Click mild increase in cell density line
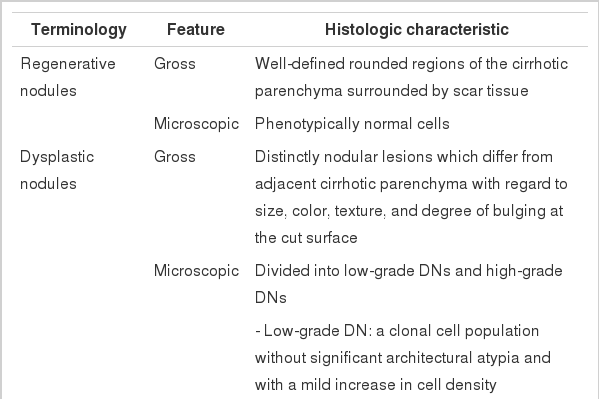Viewport: 599px width, 399px height. [x=376, y=384]
